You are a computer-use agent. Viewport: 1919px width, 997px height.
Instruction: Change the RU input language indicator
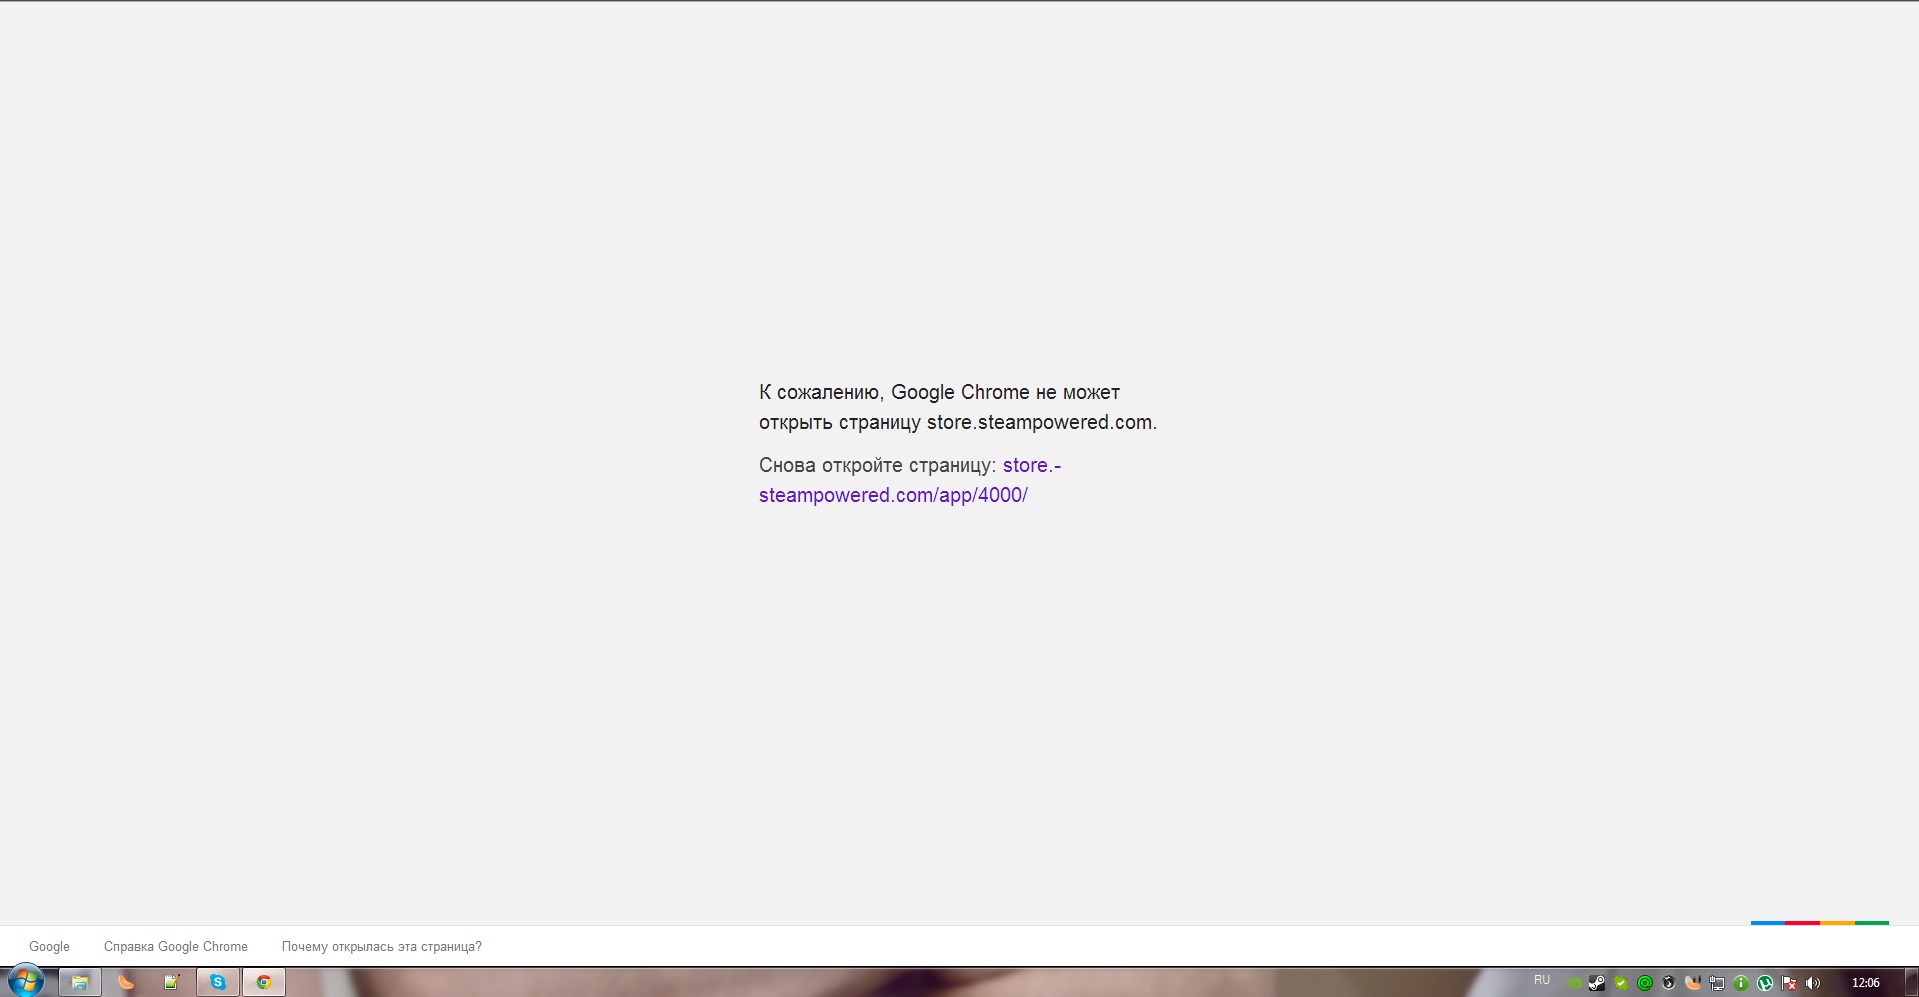pyautogui.click(x=1542, y=980)
